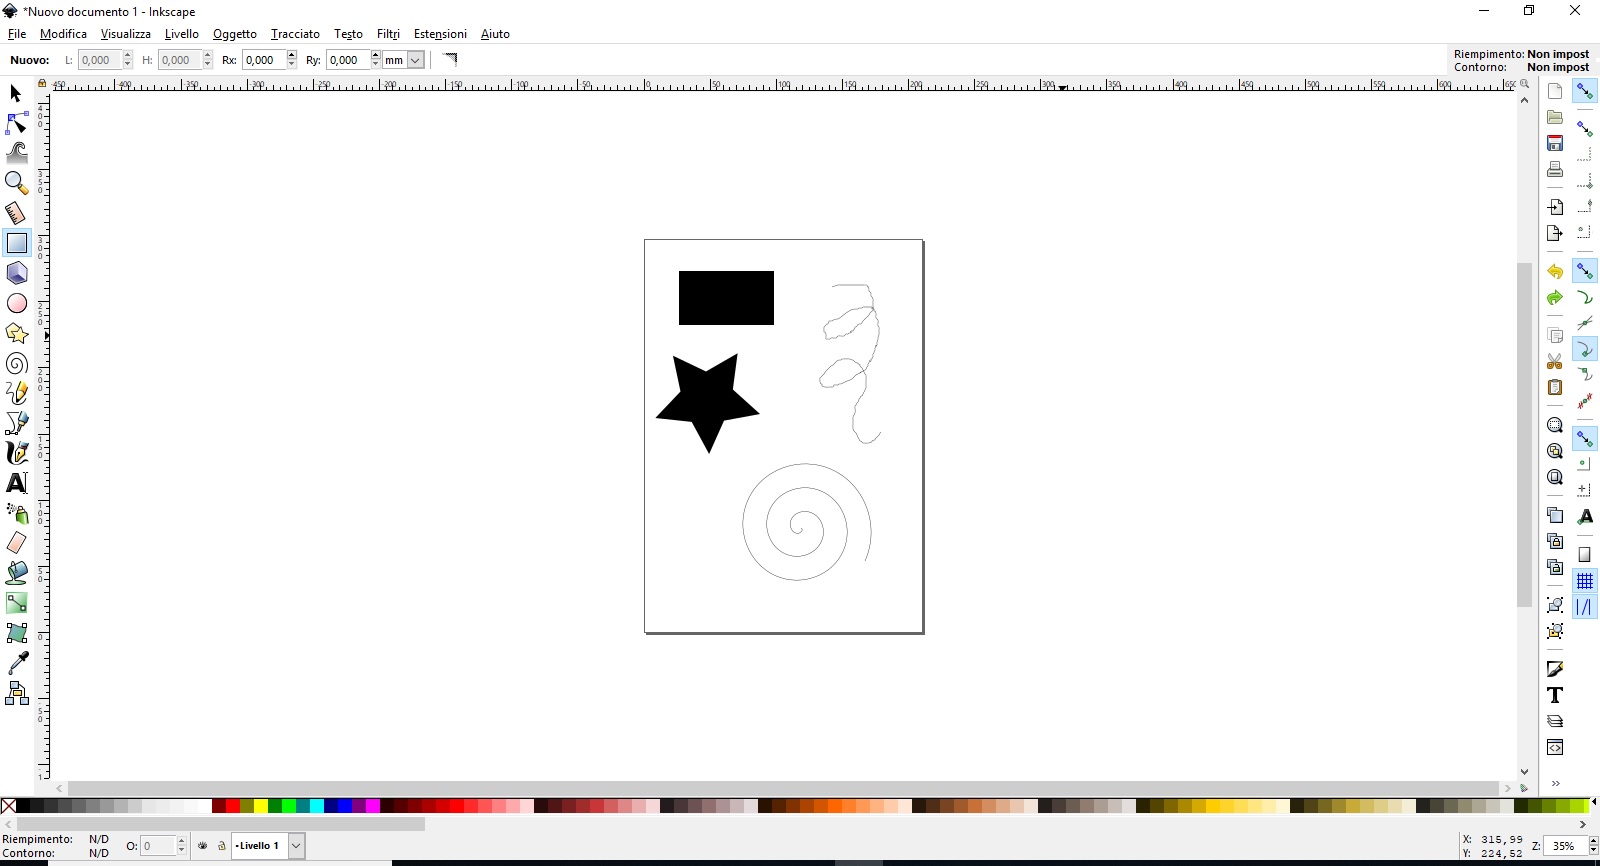
Task: Open the Estensioni menu
Action: pos(440,34)
